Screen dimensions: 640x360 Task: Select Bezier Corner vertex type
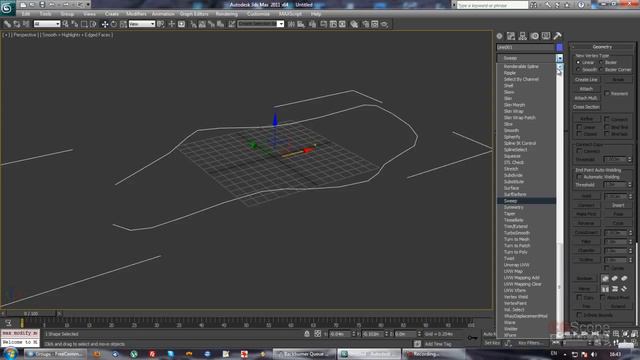pyautogui.click(x=601, y=69)
